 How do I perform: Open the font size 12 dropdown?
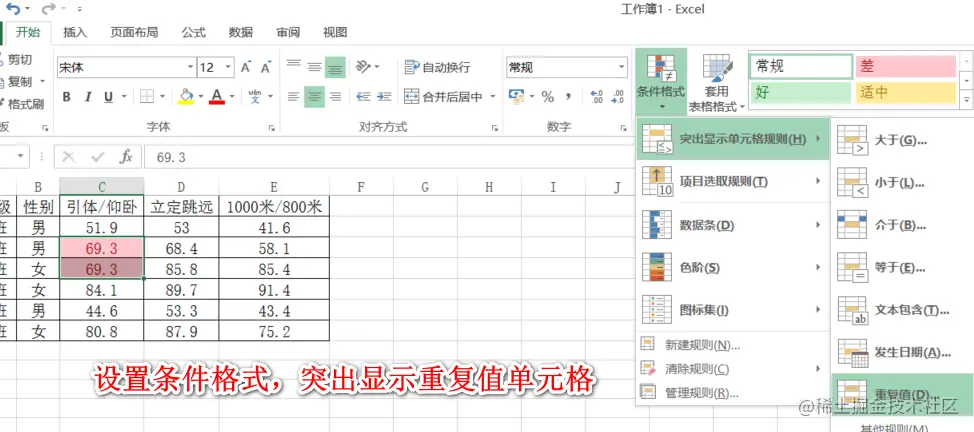229,67
